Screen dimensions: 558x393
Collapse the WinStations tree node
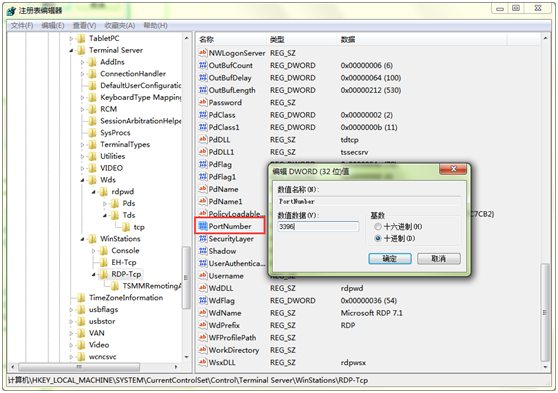[83, 239]
